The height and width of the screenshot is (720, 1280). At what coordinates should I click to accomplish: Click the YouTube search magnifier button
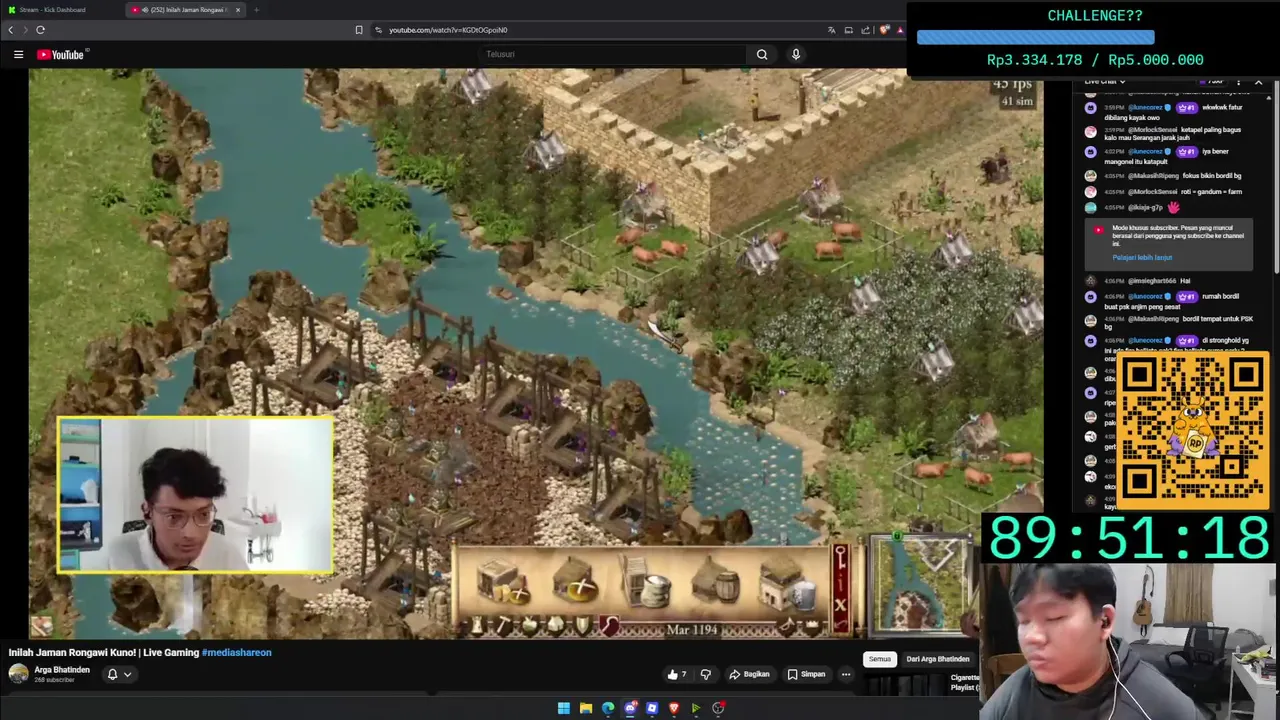tap(762, 54)
